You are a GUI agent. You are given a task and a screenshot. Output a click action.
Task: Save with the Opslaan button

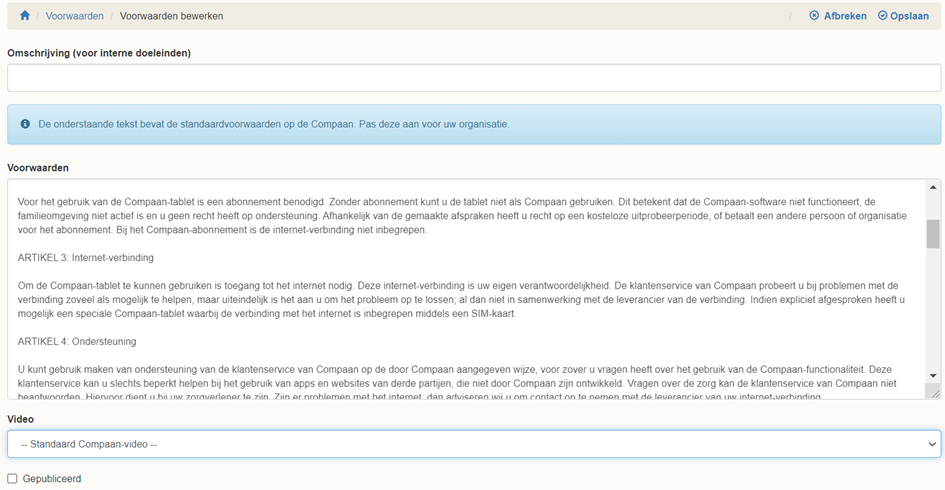(x=903, y=16)
